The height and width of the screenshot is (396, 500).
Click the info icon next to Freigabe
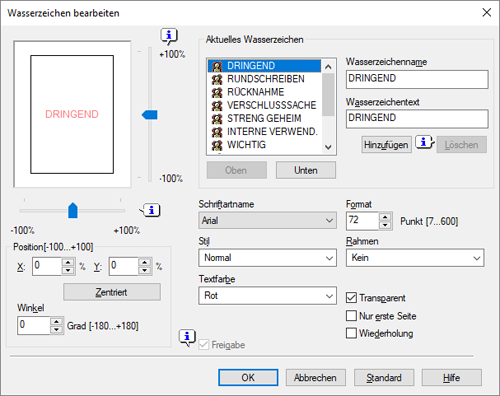pyautogui.click(x=187, y=338)
